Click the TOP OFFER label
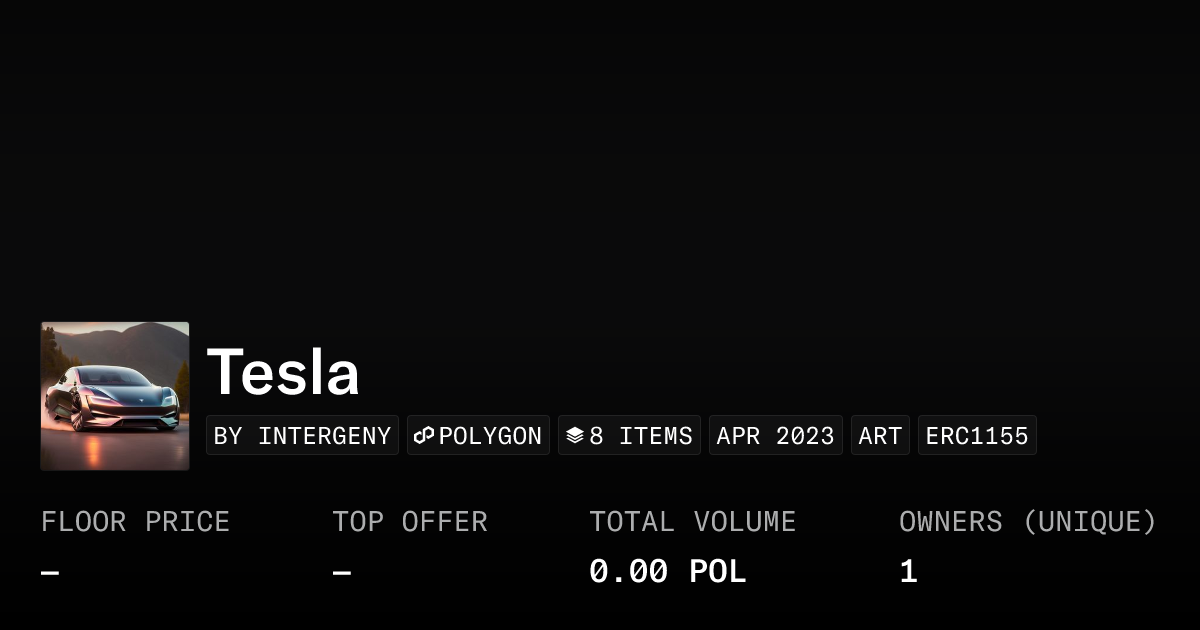1200x630 pixels. [410, 522]
